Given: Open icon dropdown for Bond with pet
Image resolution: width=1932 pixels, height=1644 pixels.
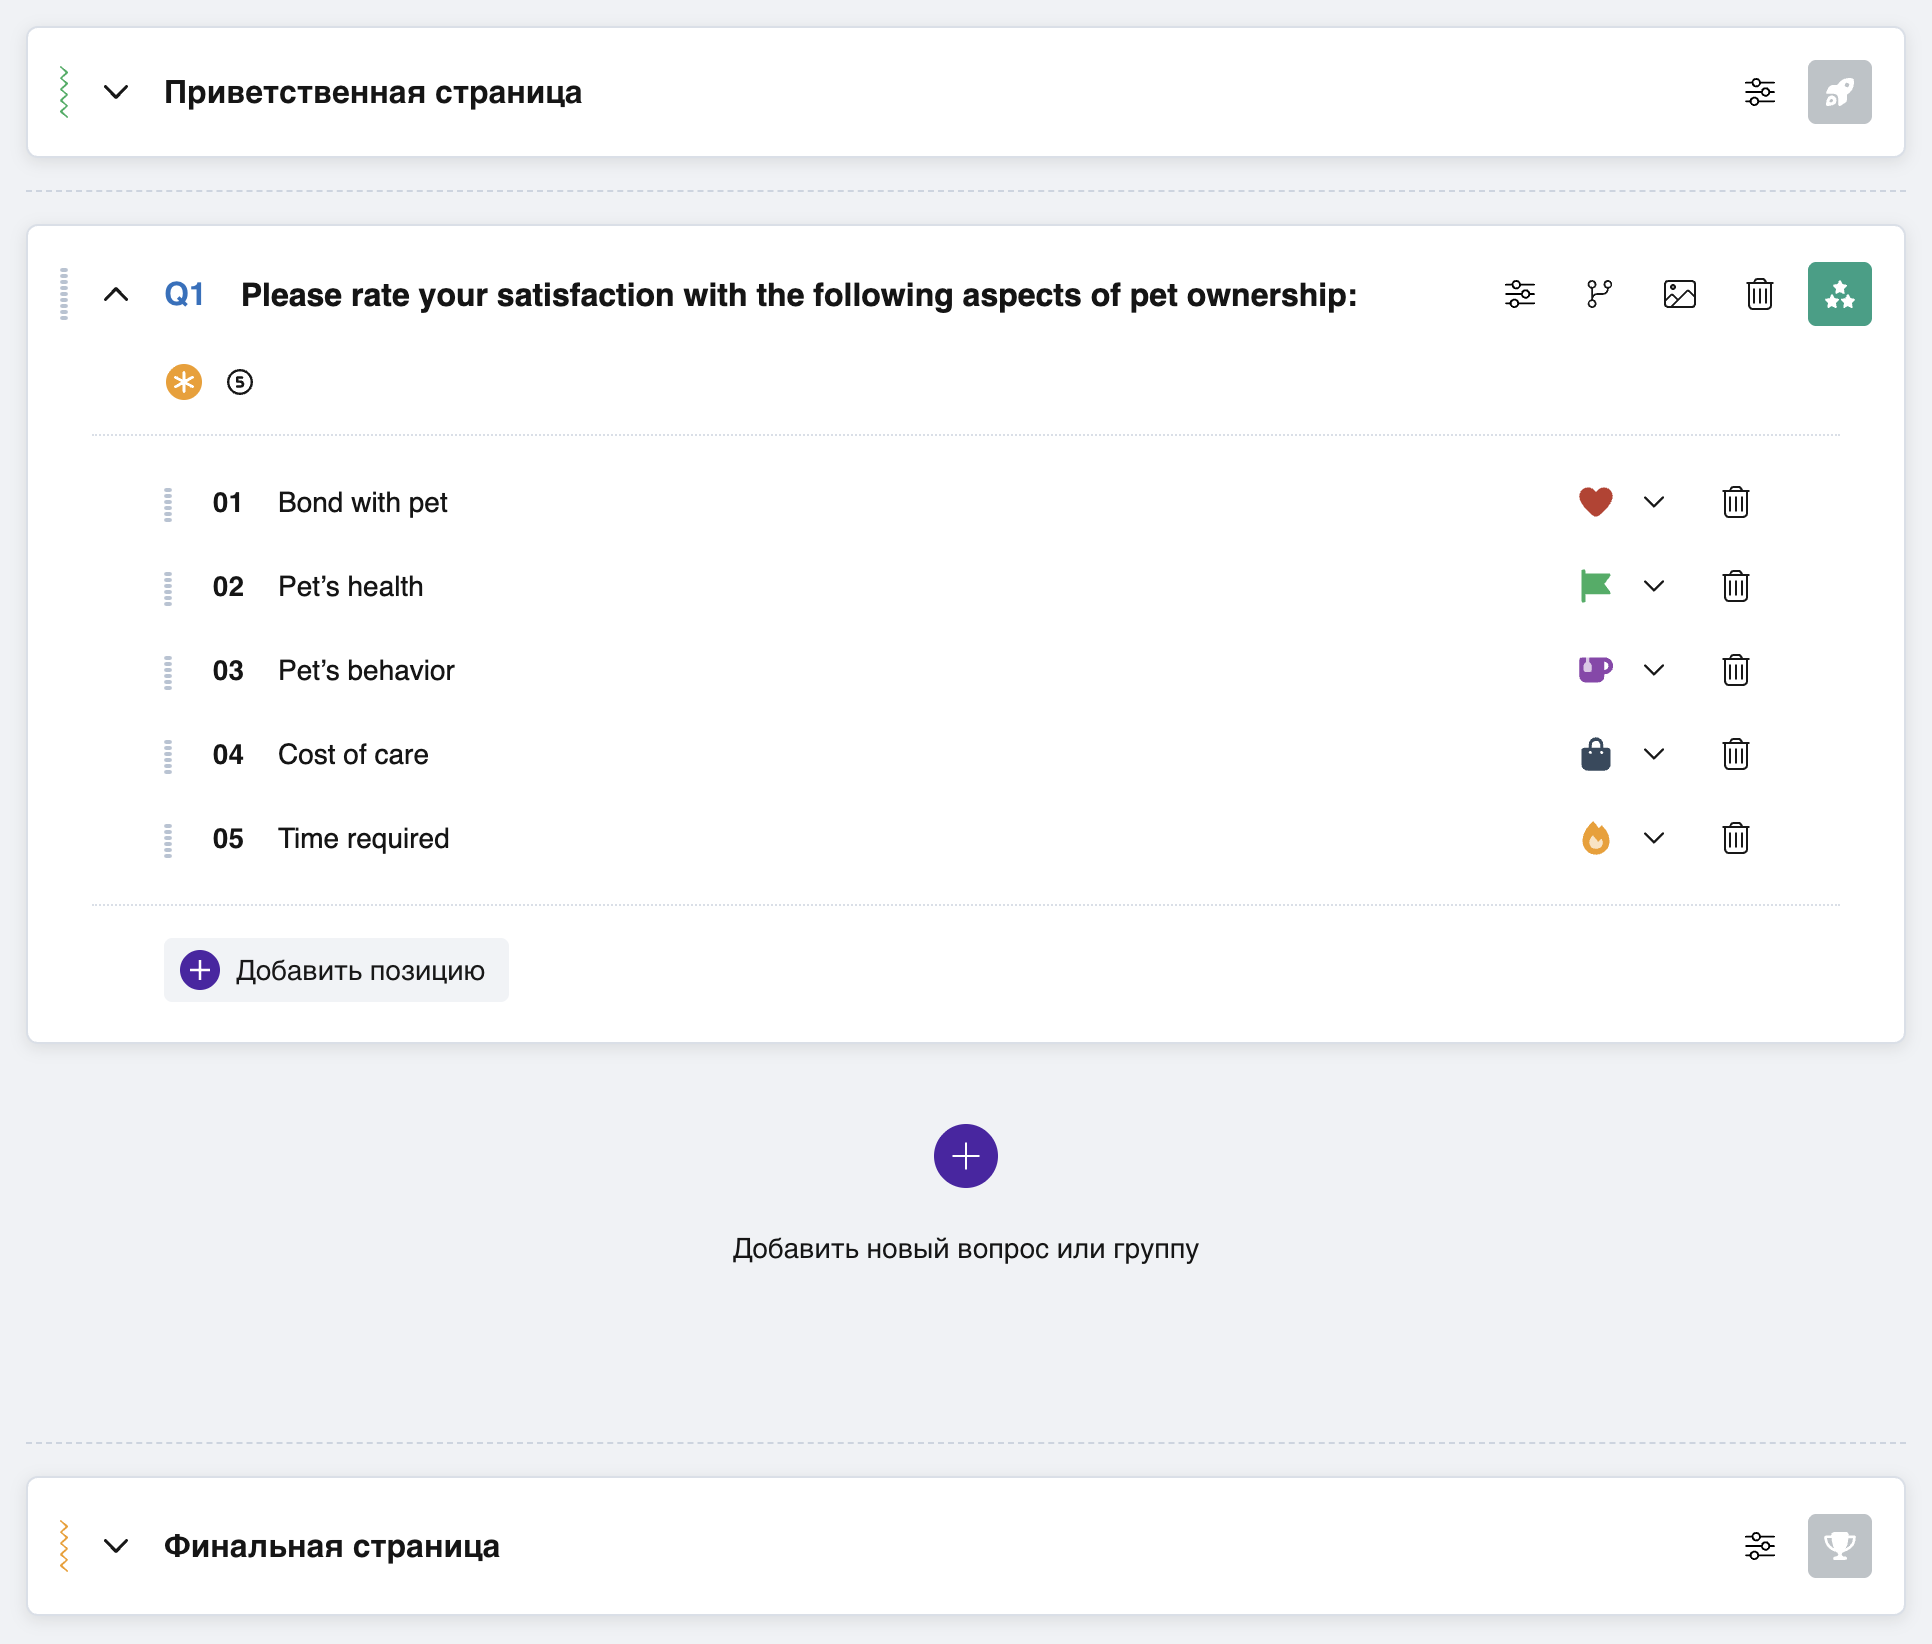Looking at the screenshot, I should click(x=1654, y=502).
